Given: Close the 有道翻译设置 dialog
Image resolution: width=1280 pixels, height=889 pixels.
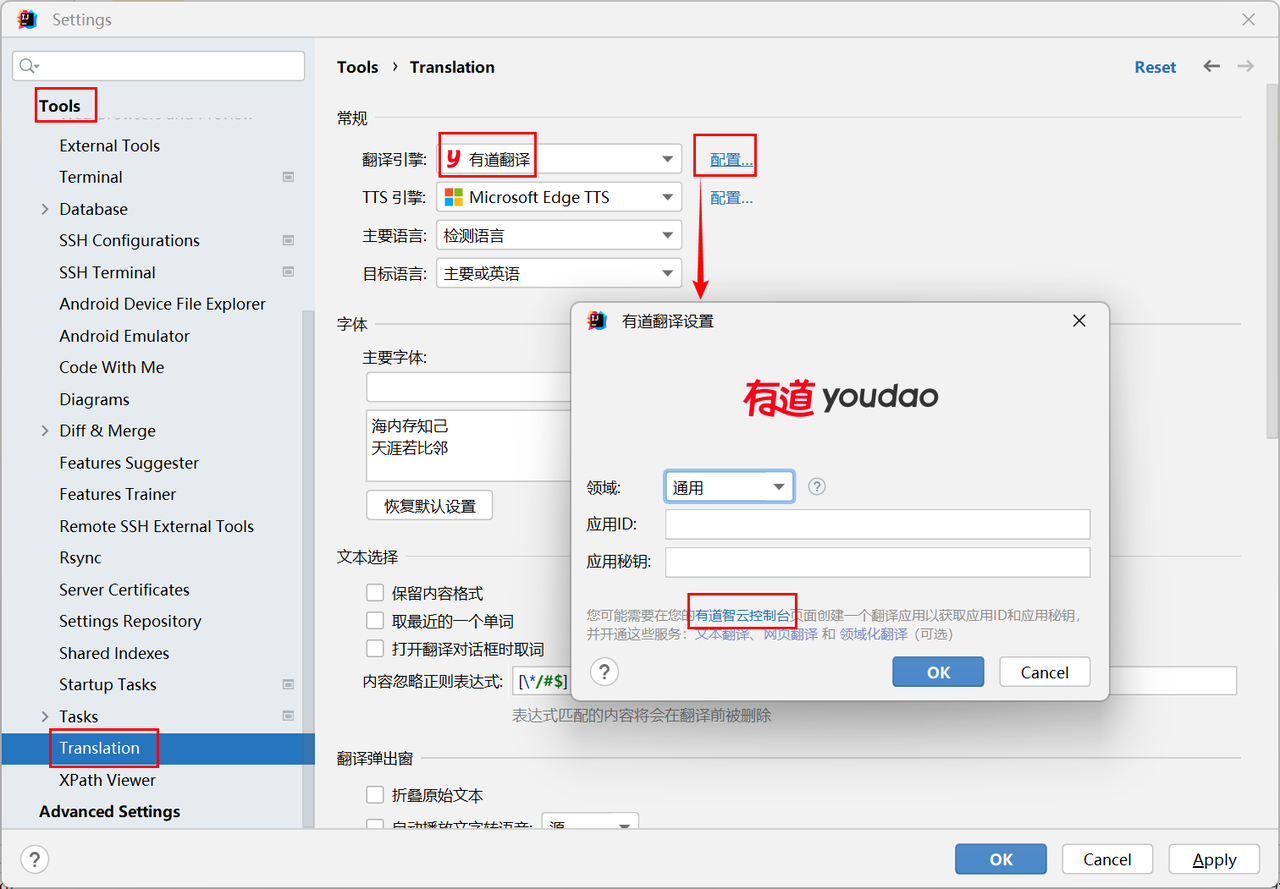Looking at the screenshot, I should tap(1079, 321).
